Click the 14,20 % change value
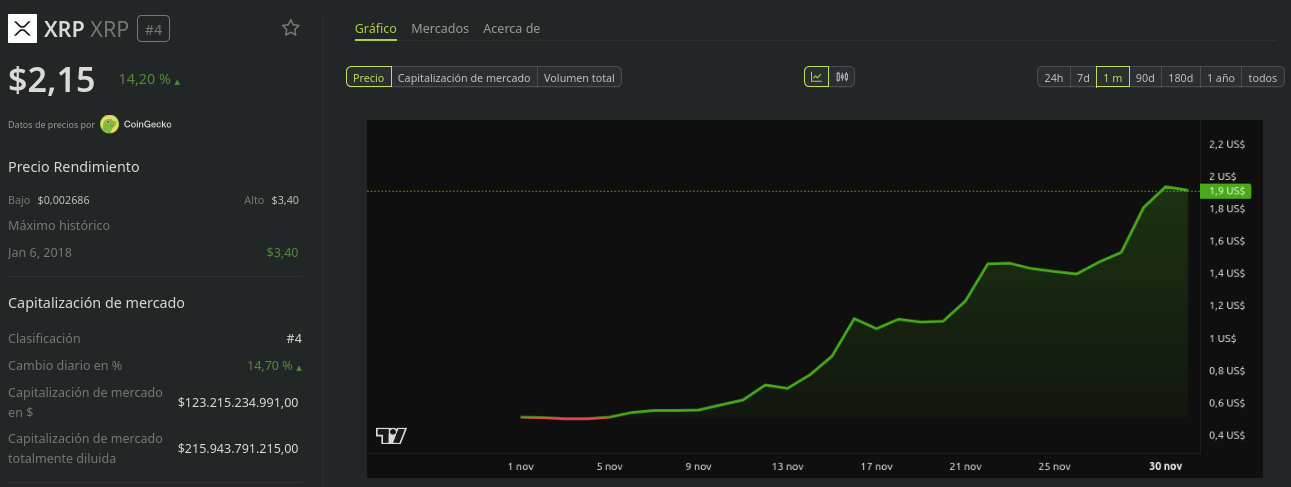 [150, 79]
